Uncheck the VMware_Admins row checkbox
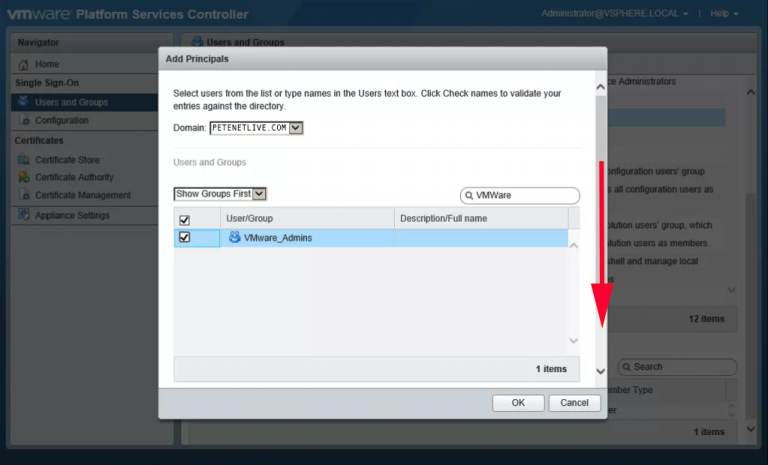Screen dimensions: 768x465 point(184,237)
